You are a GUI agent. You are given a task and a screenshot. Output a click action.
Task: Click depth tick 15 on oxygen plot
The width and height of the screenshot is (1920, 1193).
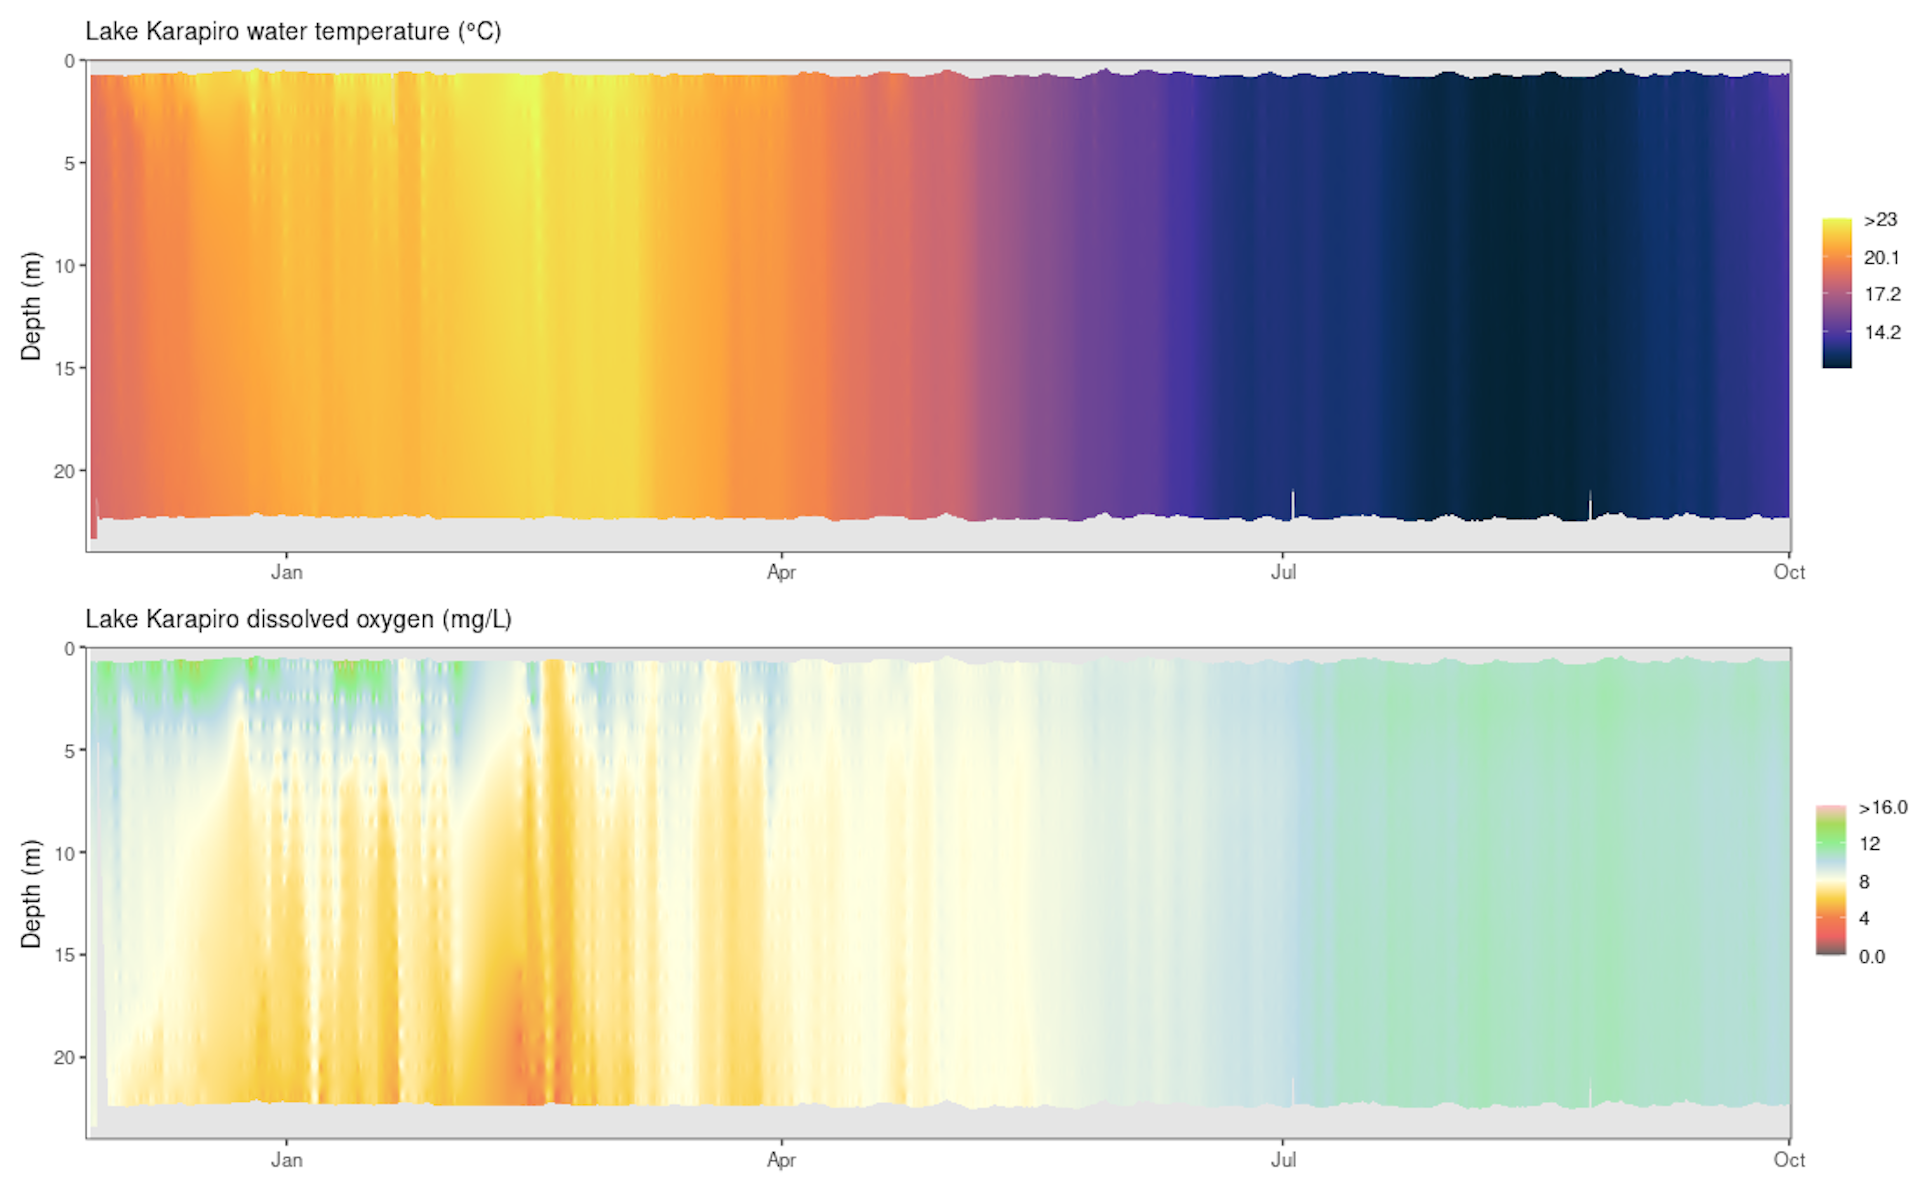tap(65, 955)
